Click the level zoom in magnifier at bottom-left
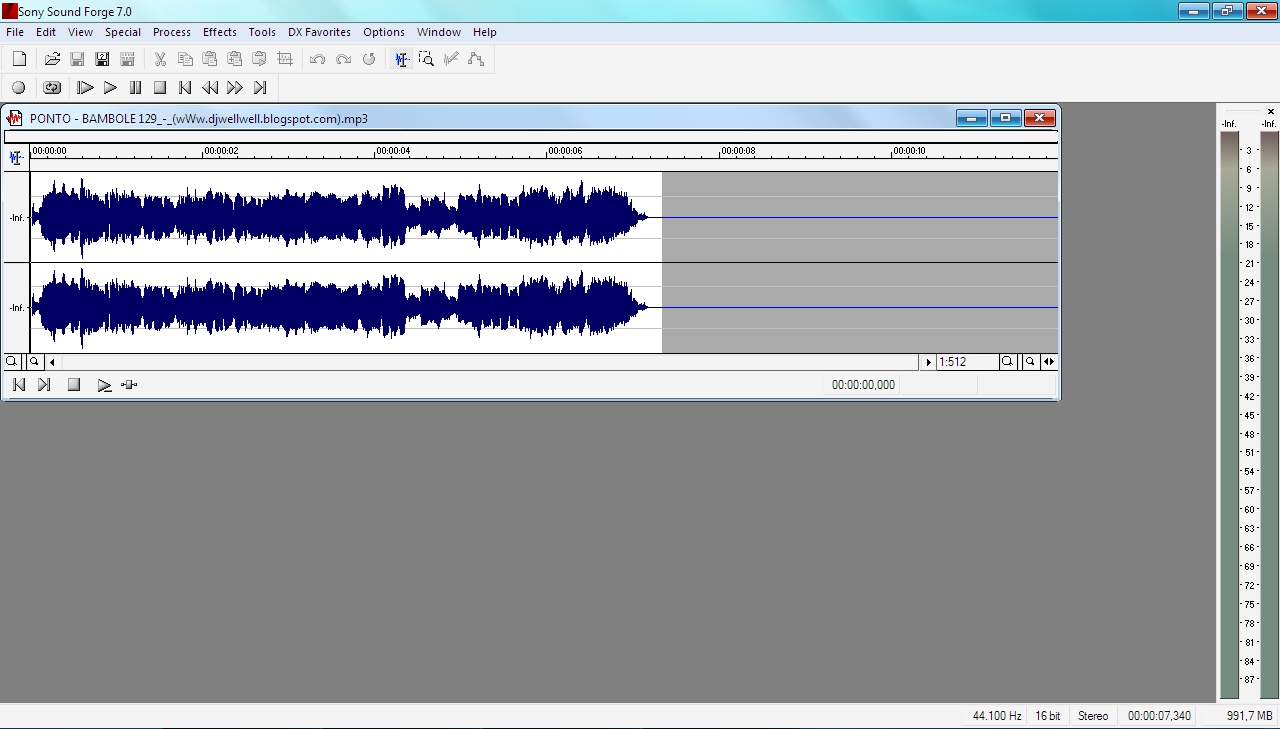The height and width of the screenshot is (729, 1280). click(12, 362)
